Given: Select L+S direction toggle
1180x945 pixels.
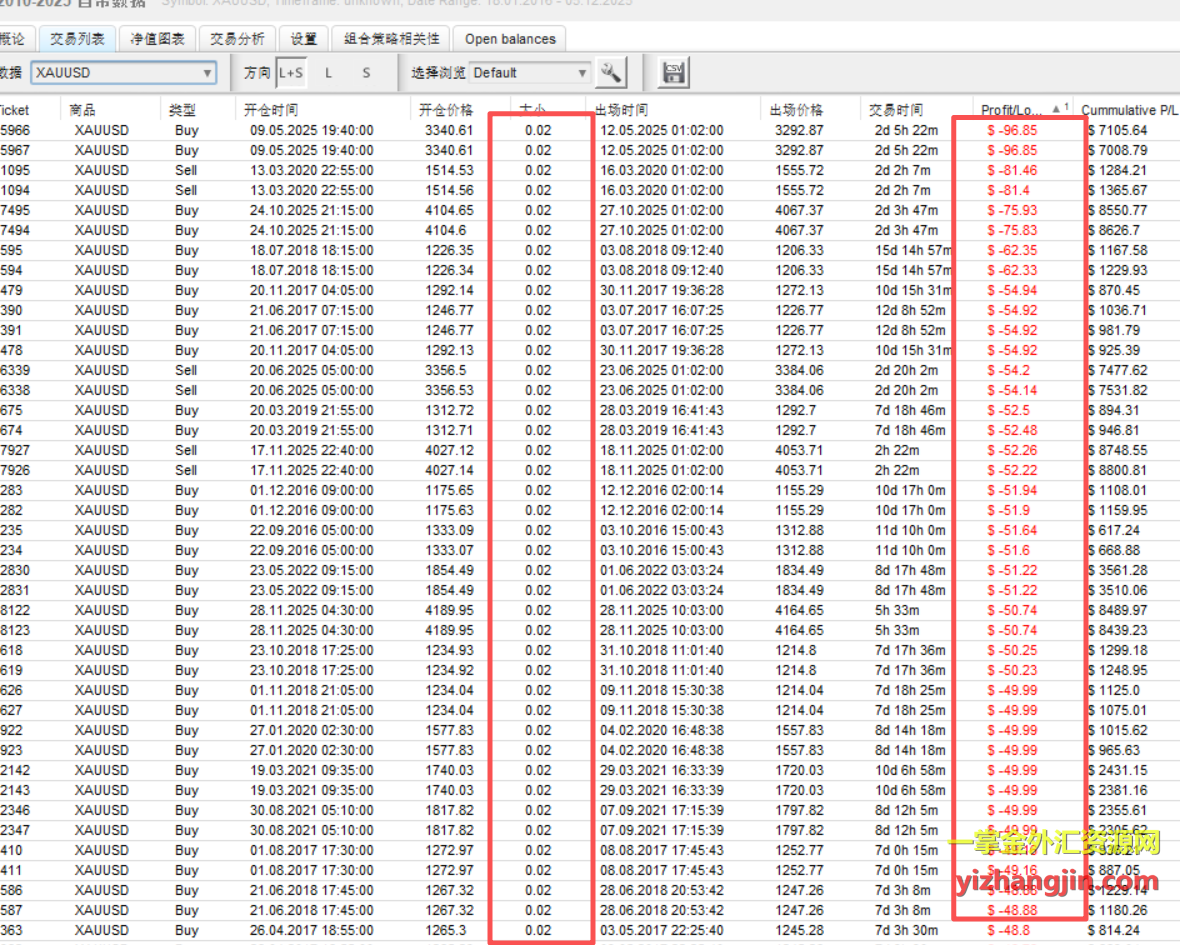Looking at the screenshot, I should tap(291, 73).
